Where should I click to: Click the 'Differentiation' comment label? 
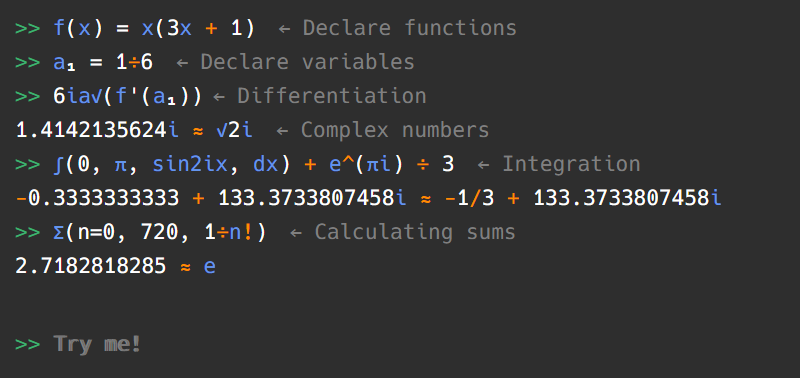[x=332, y=96]
